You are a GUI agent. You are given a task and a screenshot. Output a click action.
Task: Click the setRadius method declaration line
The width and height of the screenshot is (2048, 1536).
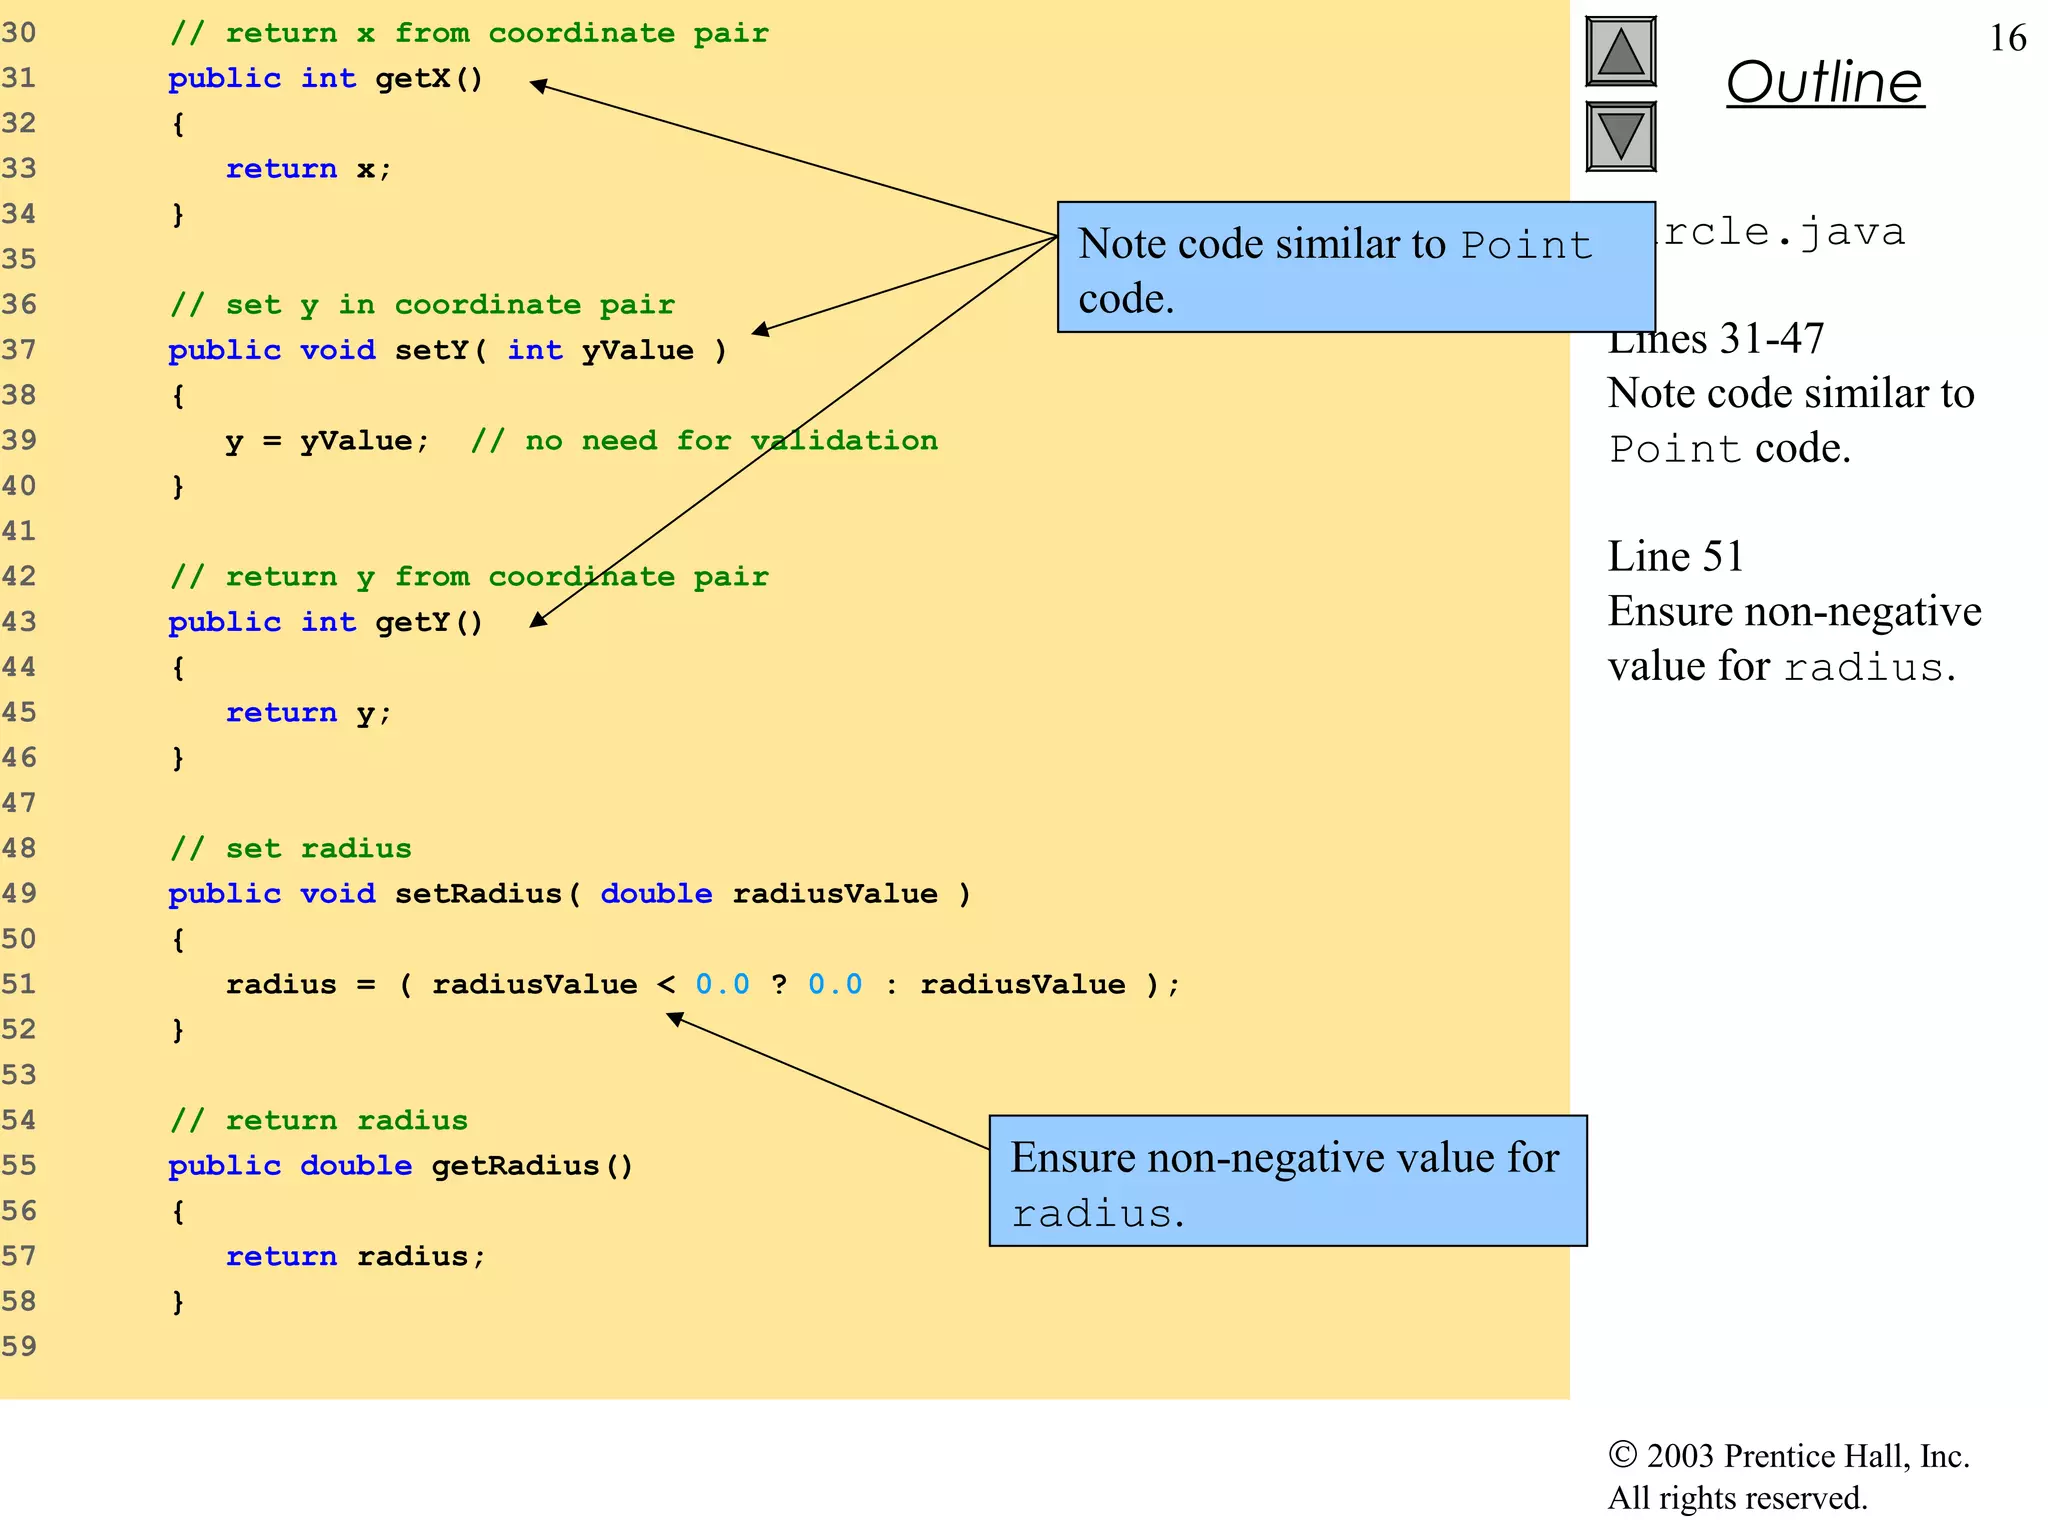(x=568, y=894)
